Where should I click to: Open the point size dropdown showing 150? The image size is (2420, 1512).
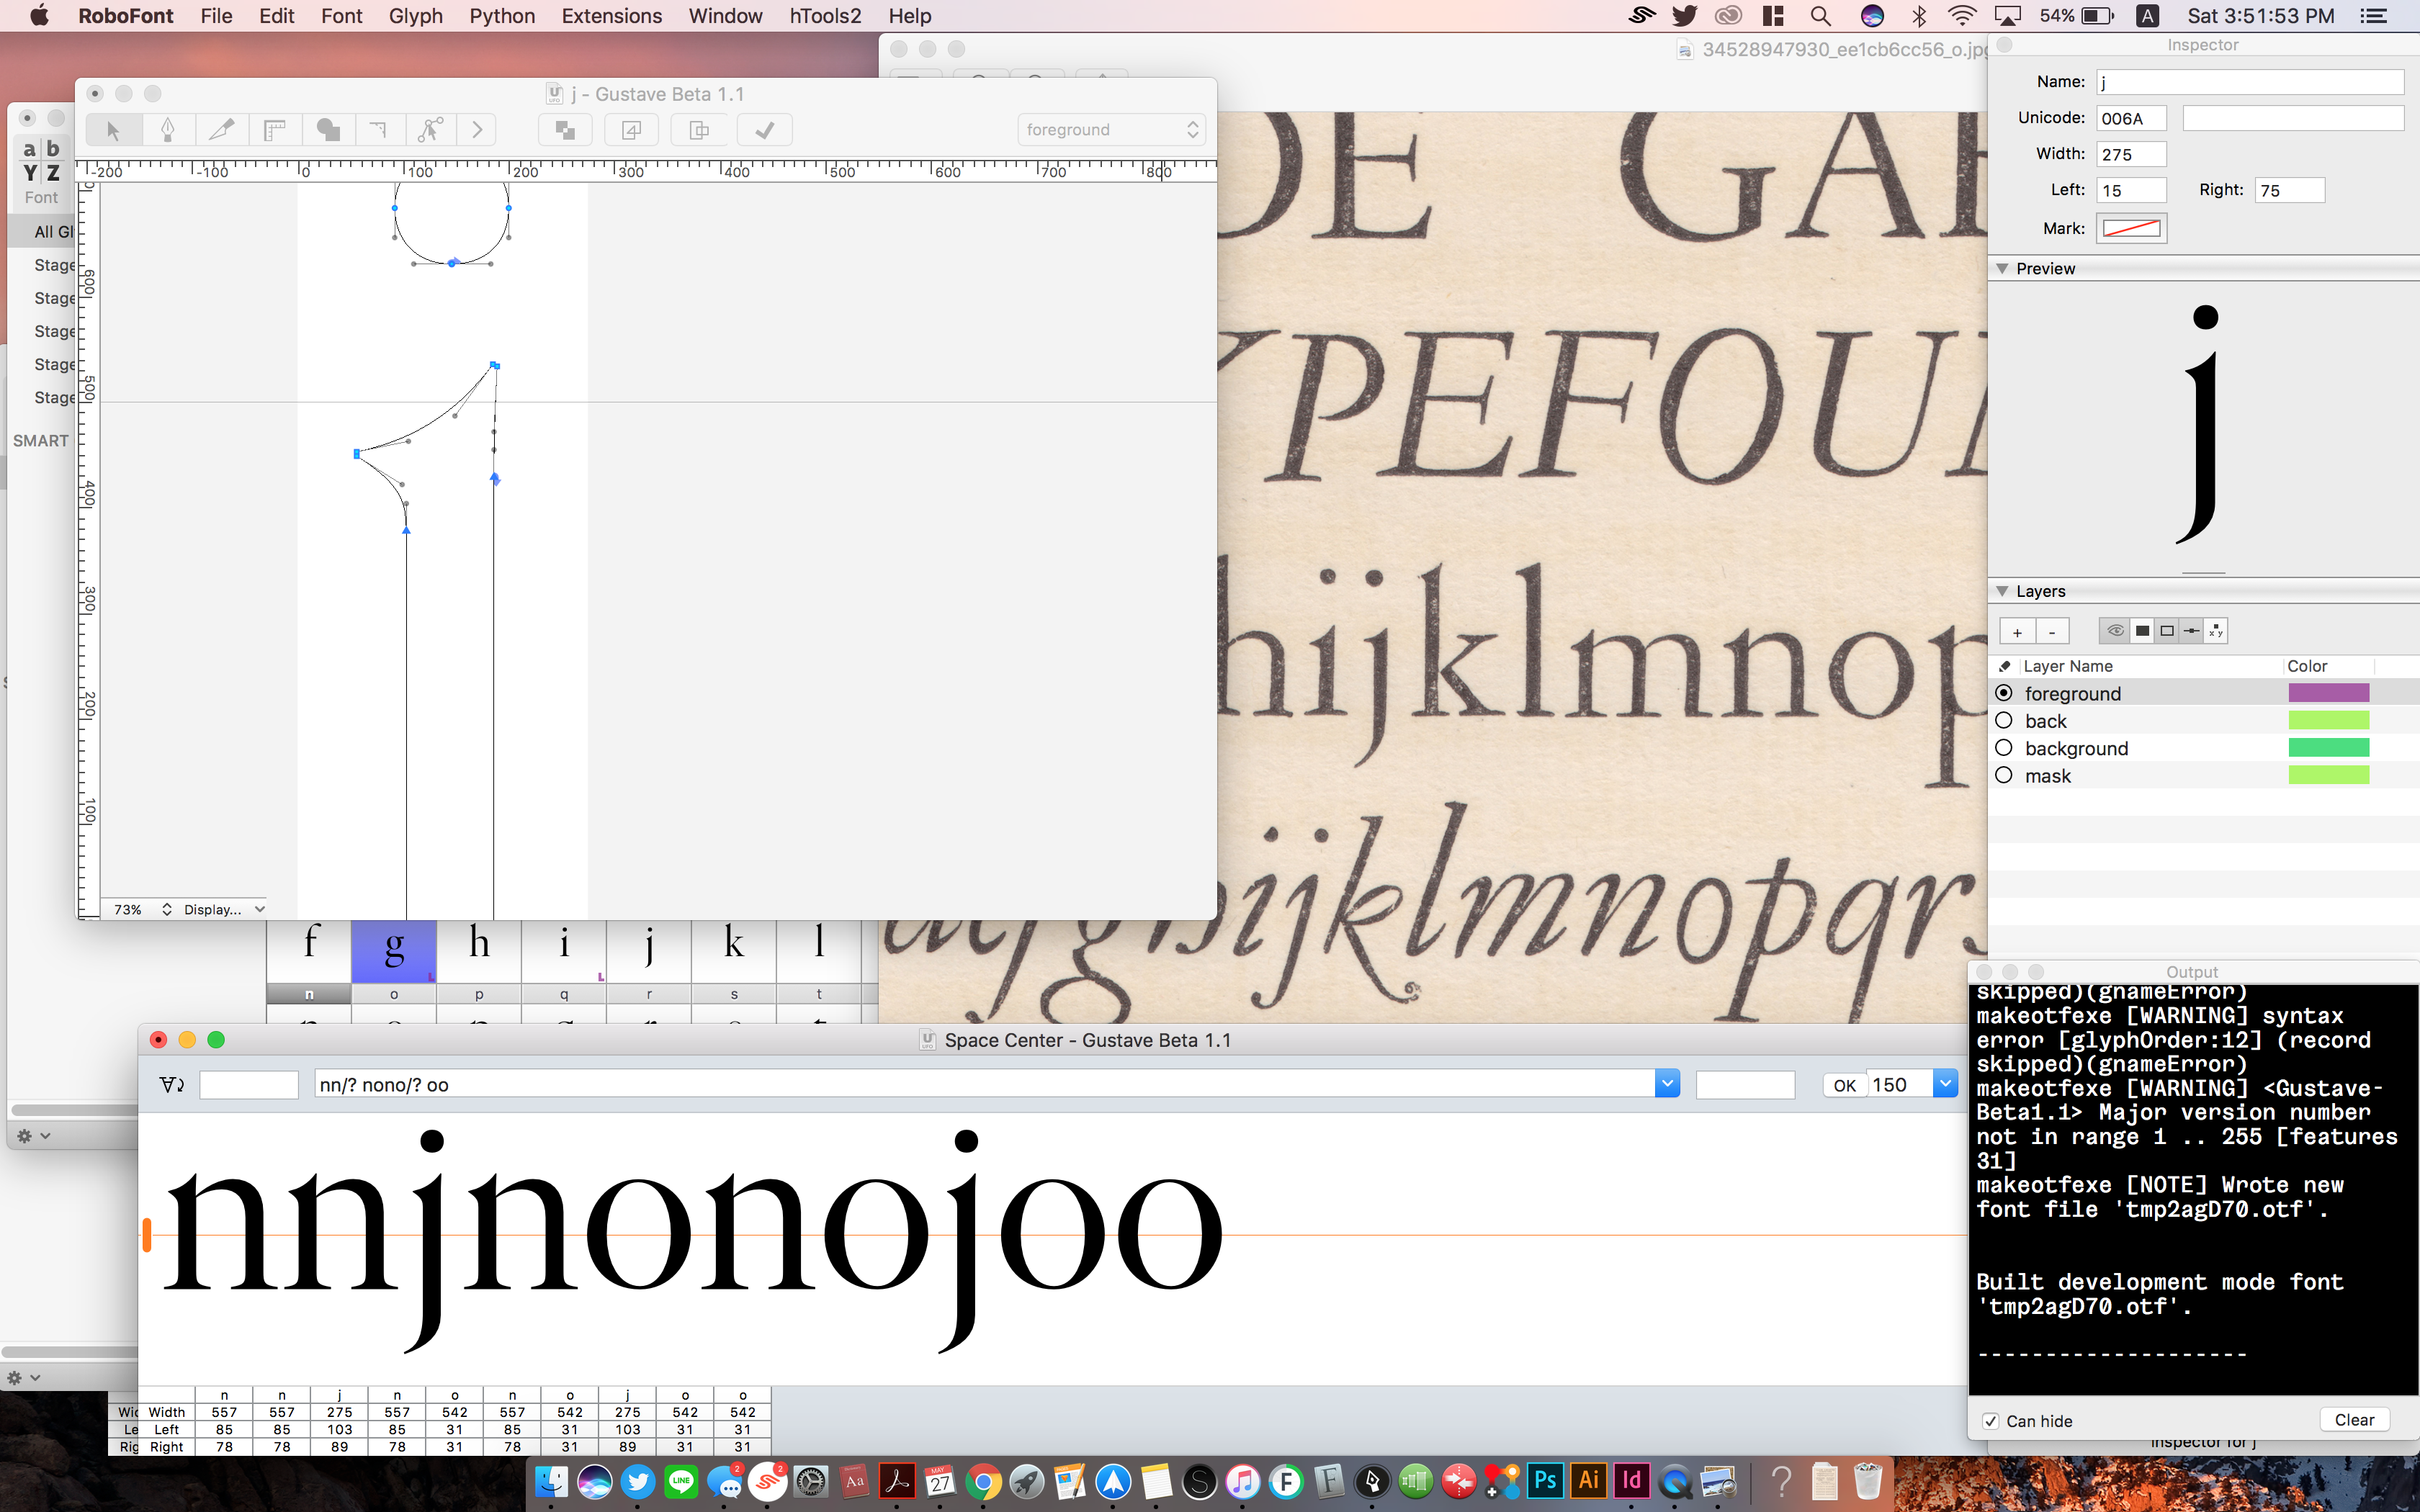(1945, 1084)
